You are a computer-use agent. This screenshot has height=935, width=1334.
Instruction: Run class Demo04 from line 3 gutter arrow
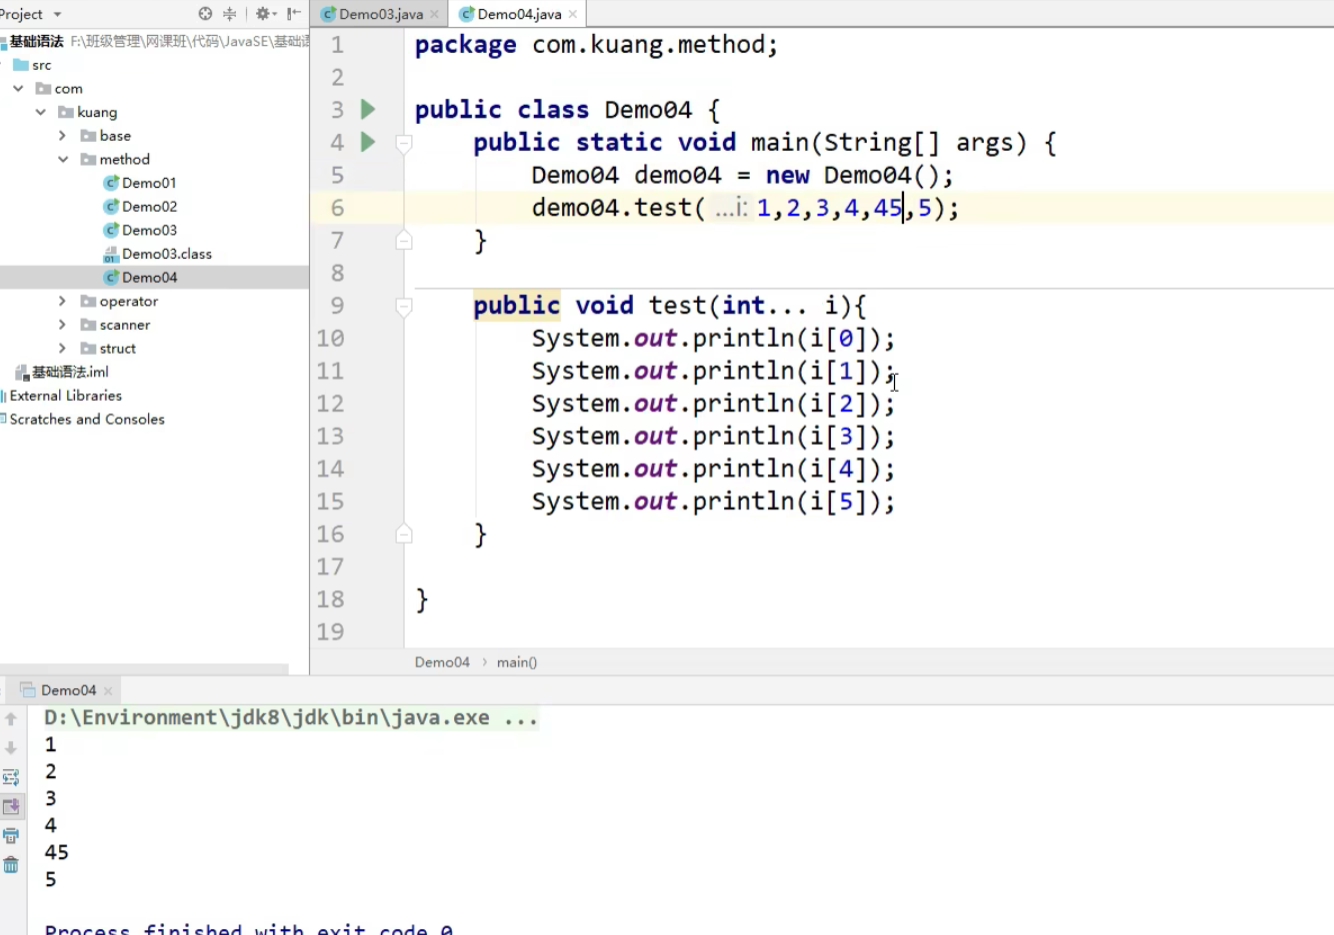pos(368,109)
